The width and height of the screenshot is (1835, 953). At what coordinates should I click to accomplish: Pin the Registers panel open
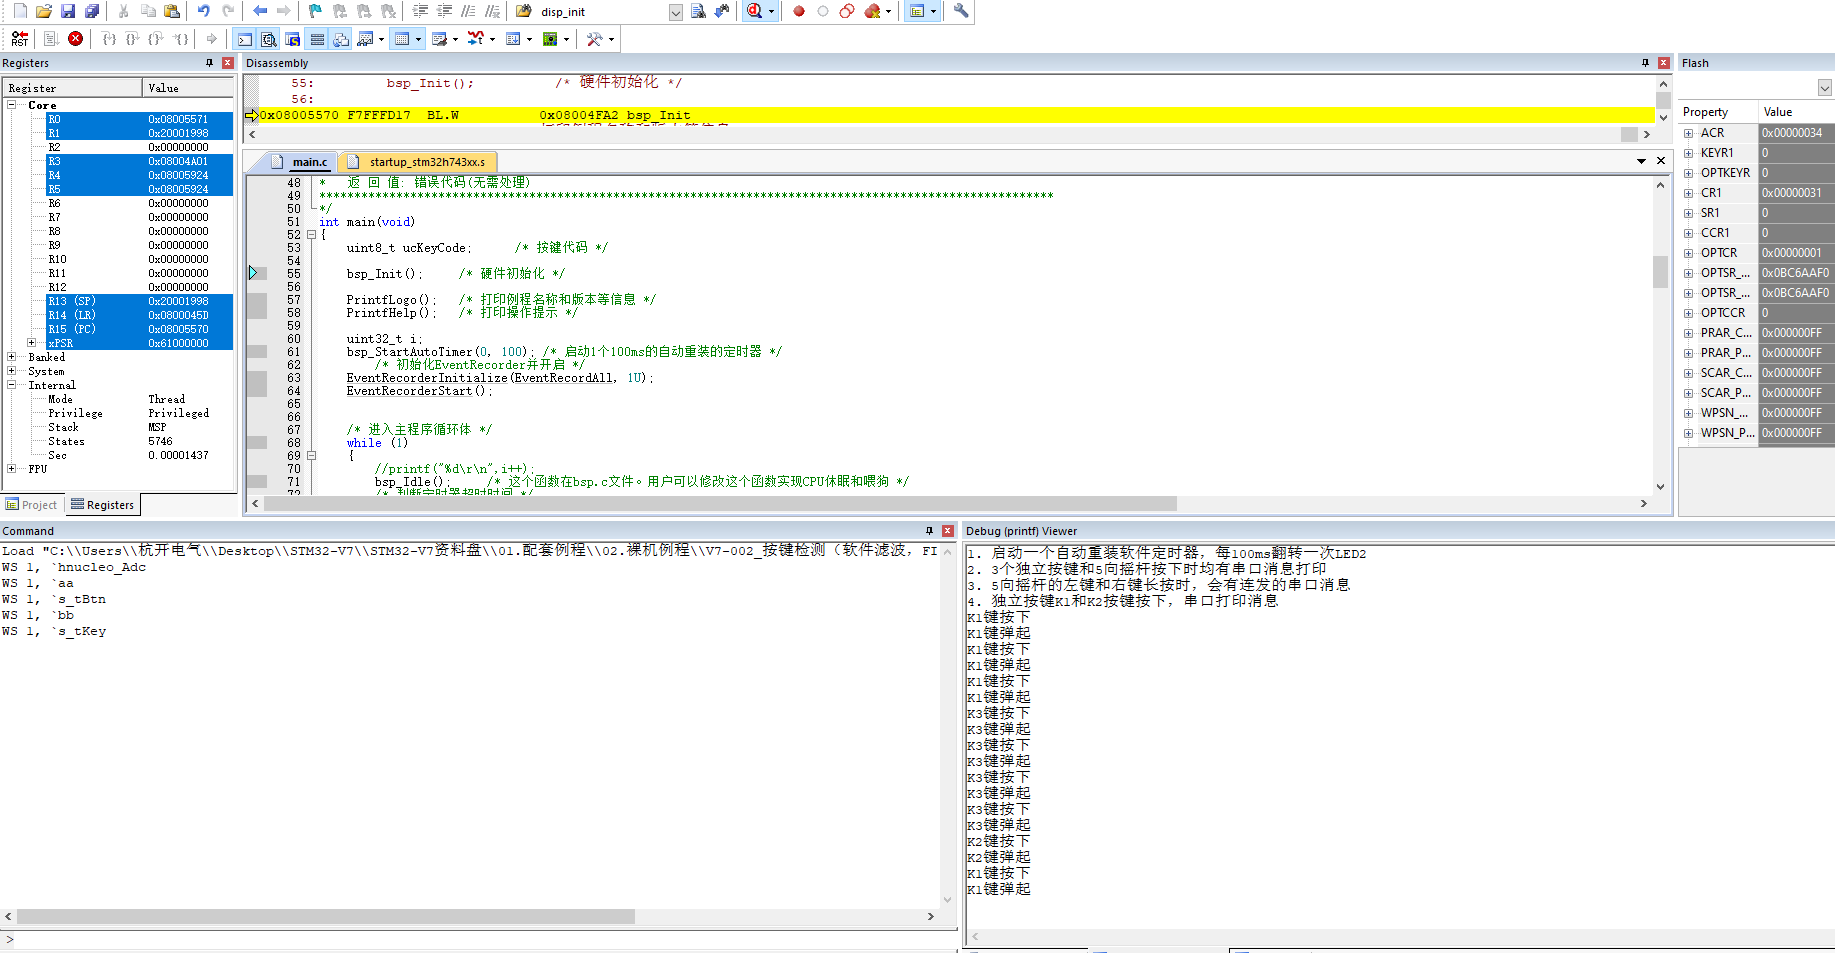tap(209, 62)
